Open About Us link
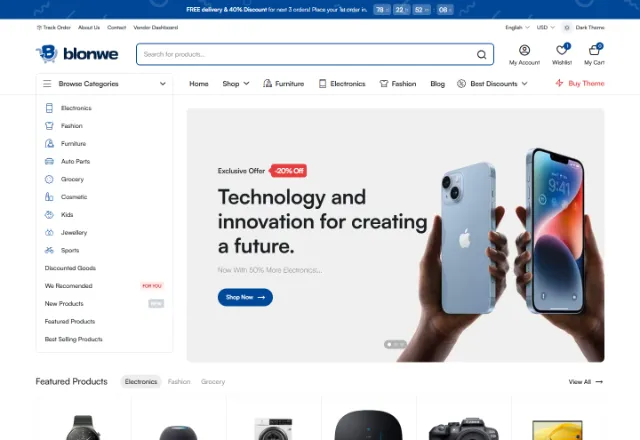The height and width of the screenshot is (440, 640). (x=89, y=27)
